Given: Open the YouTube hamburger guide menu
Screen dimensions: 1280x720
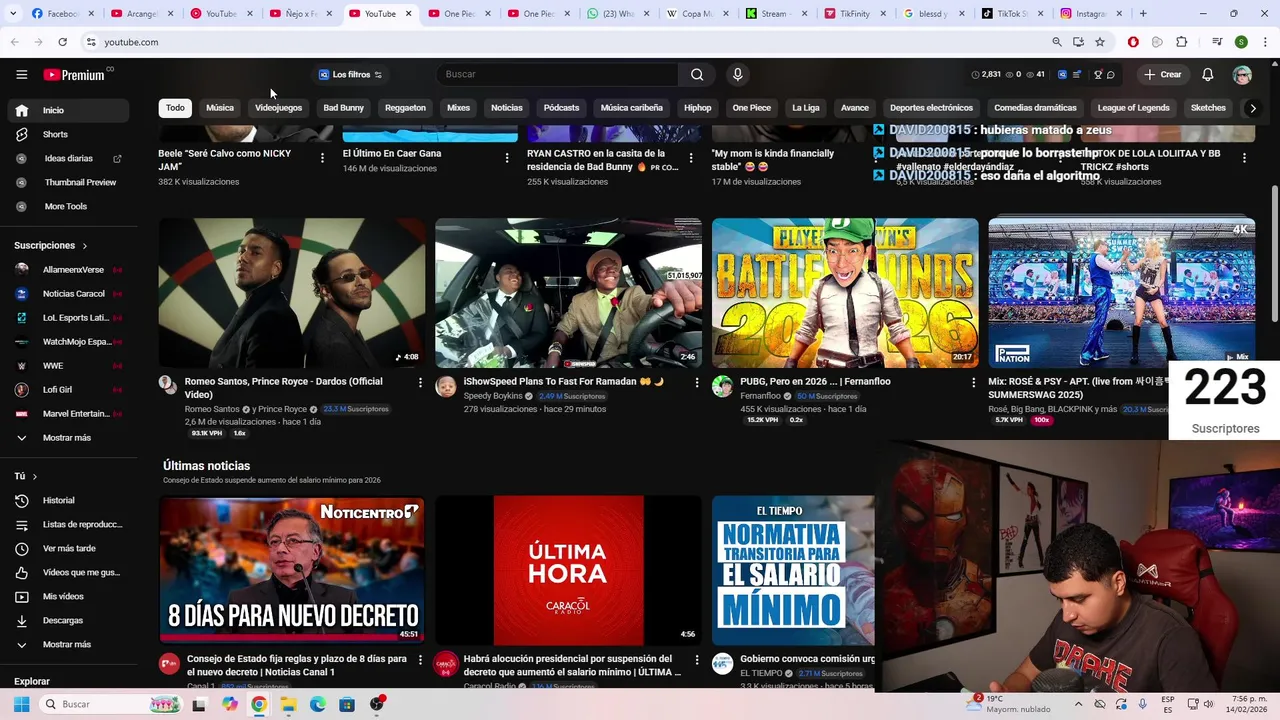Looking at the screenshot, I should click(x=21, y=75).
